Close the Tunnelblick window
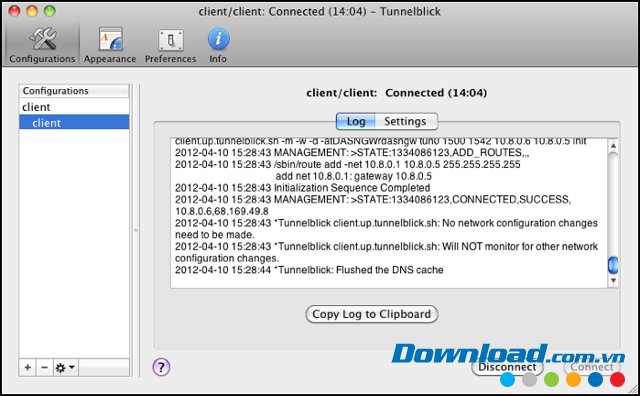The image size is (640, 396). (14, 11)
